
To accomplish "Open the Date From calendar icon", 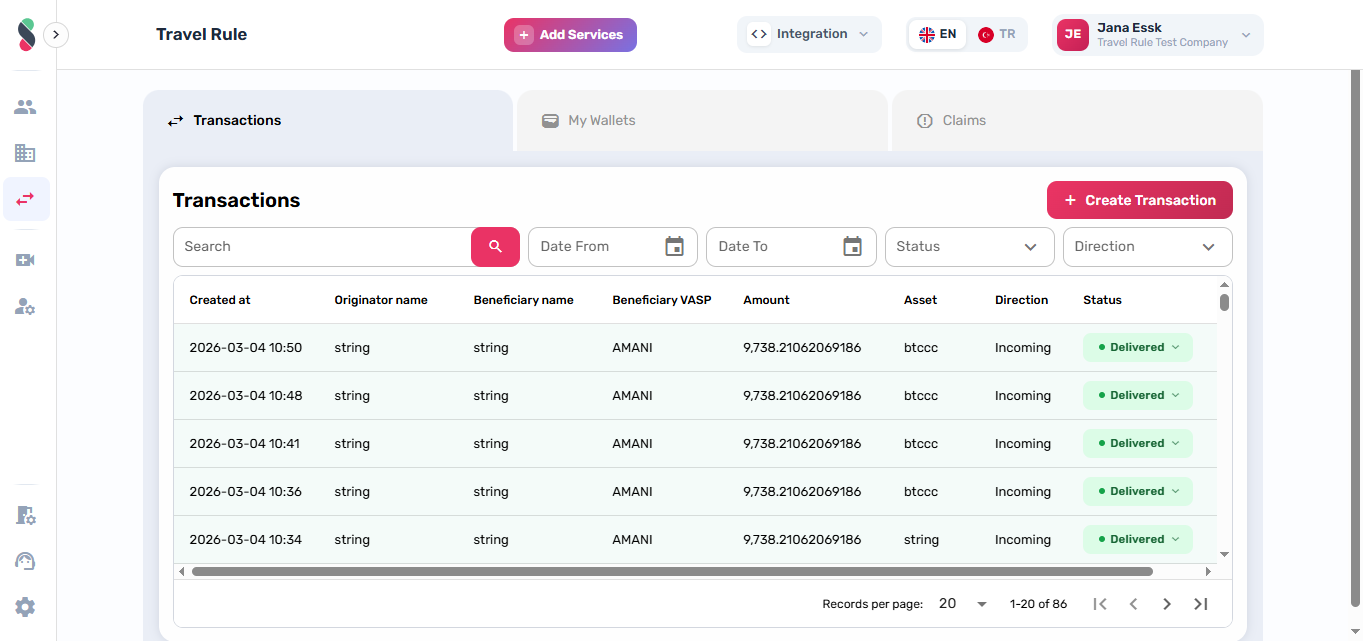I will coord(675,246).
